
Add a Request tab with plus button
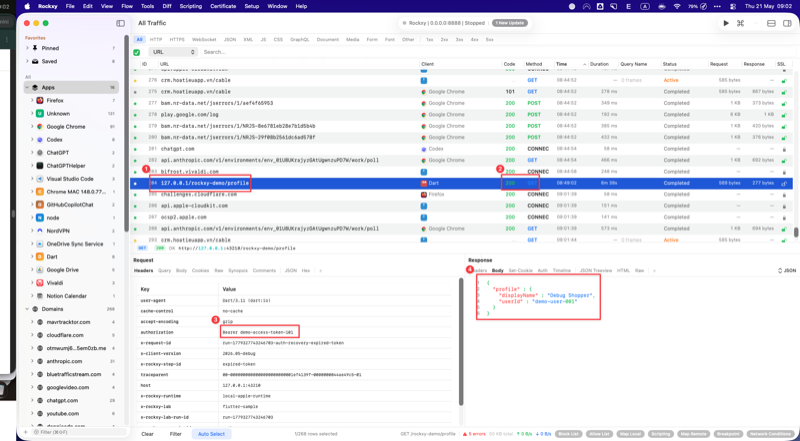320,271
